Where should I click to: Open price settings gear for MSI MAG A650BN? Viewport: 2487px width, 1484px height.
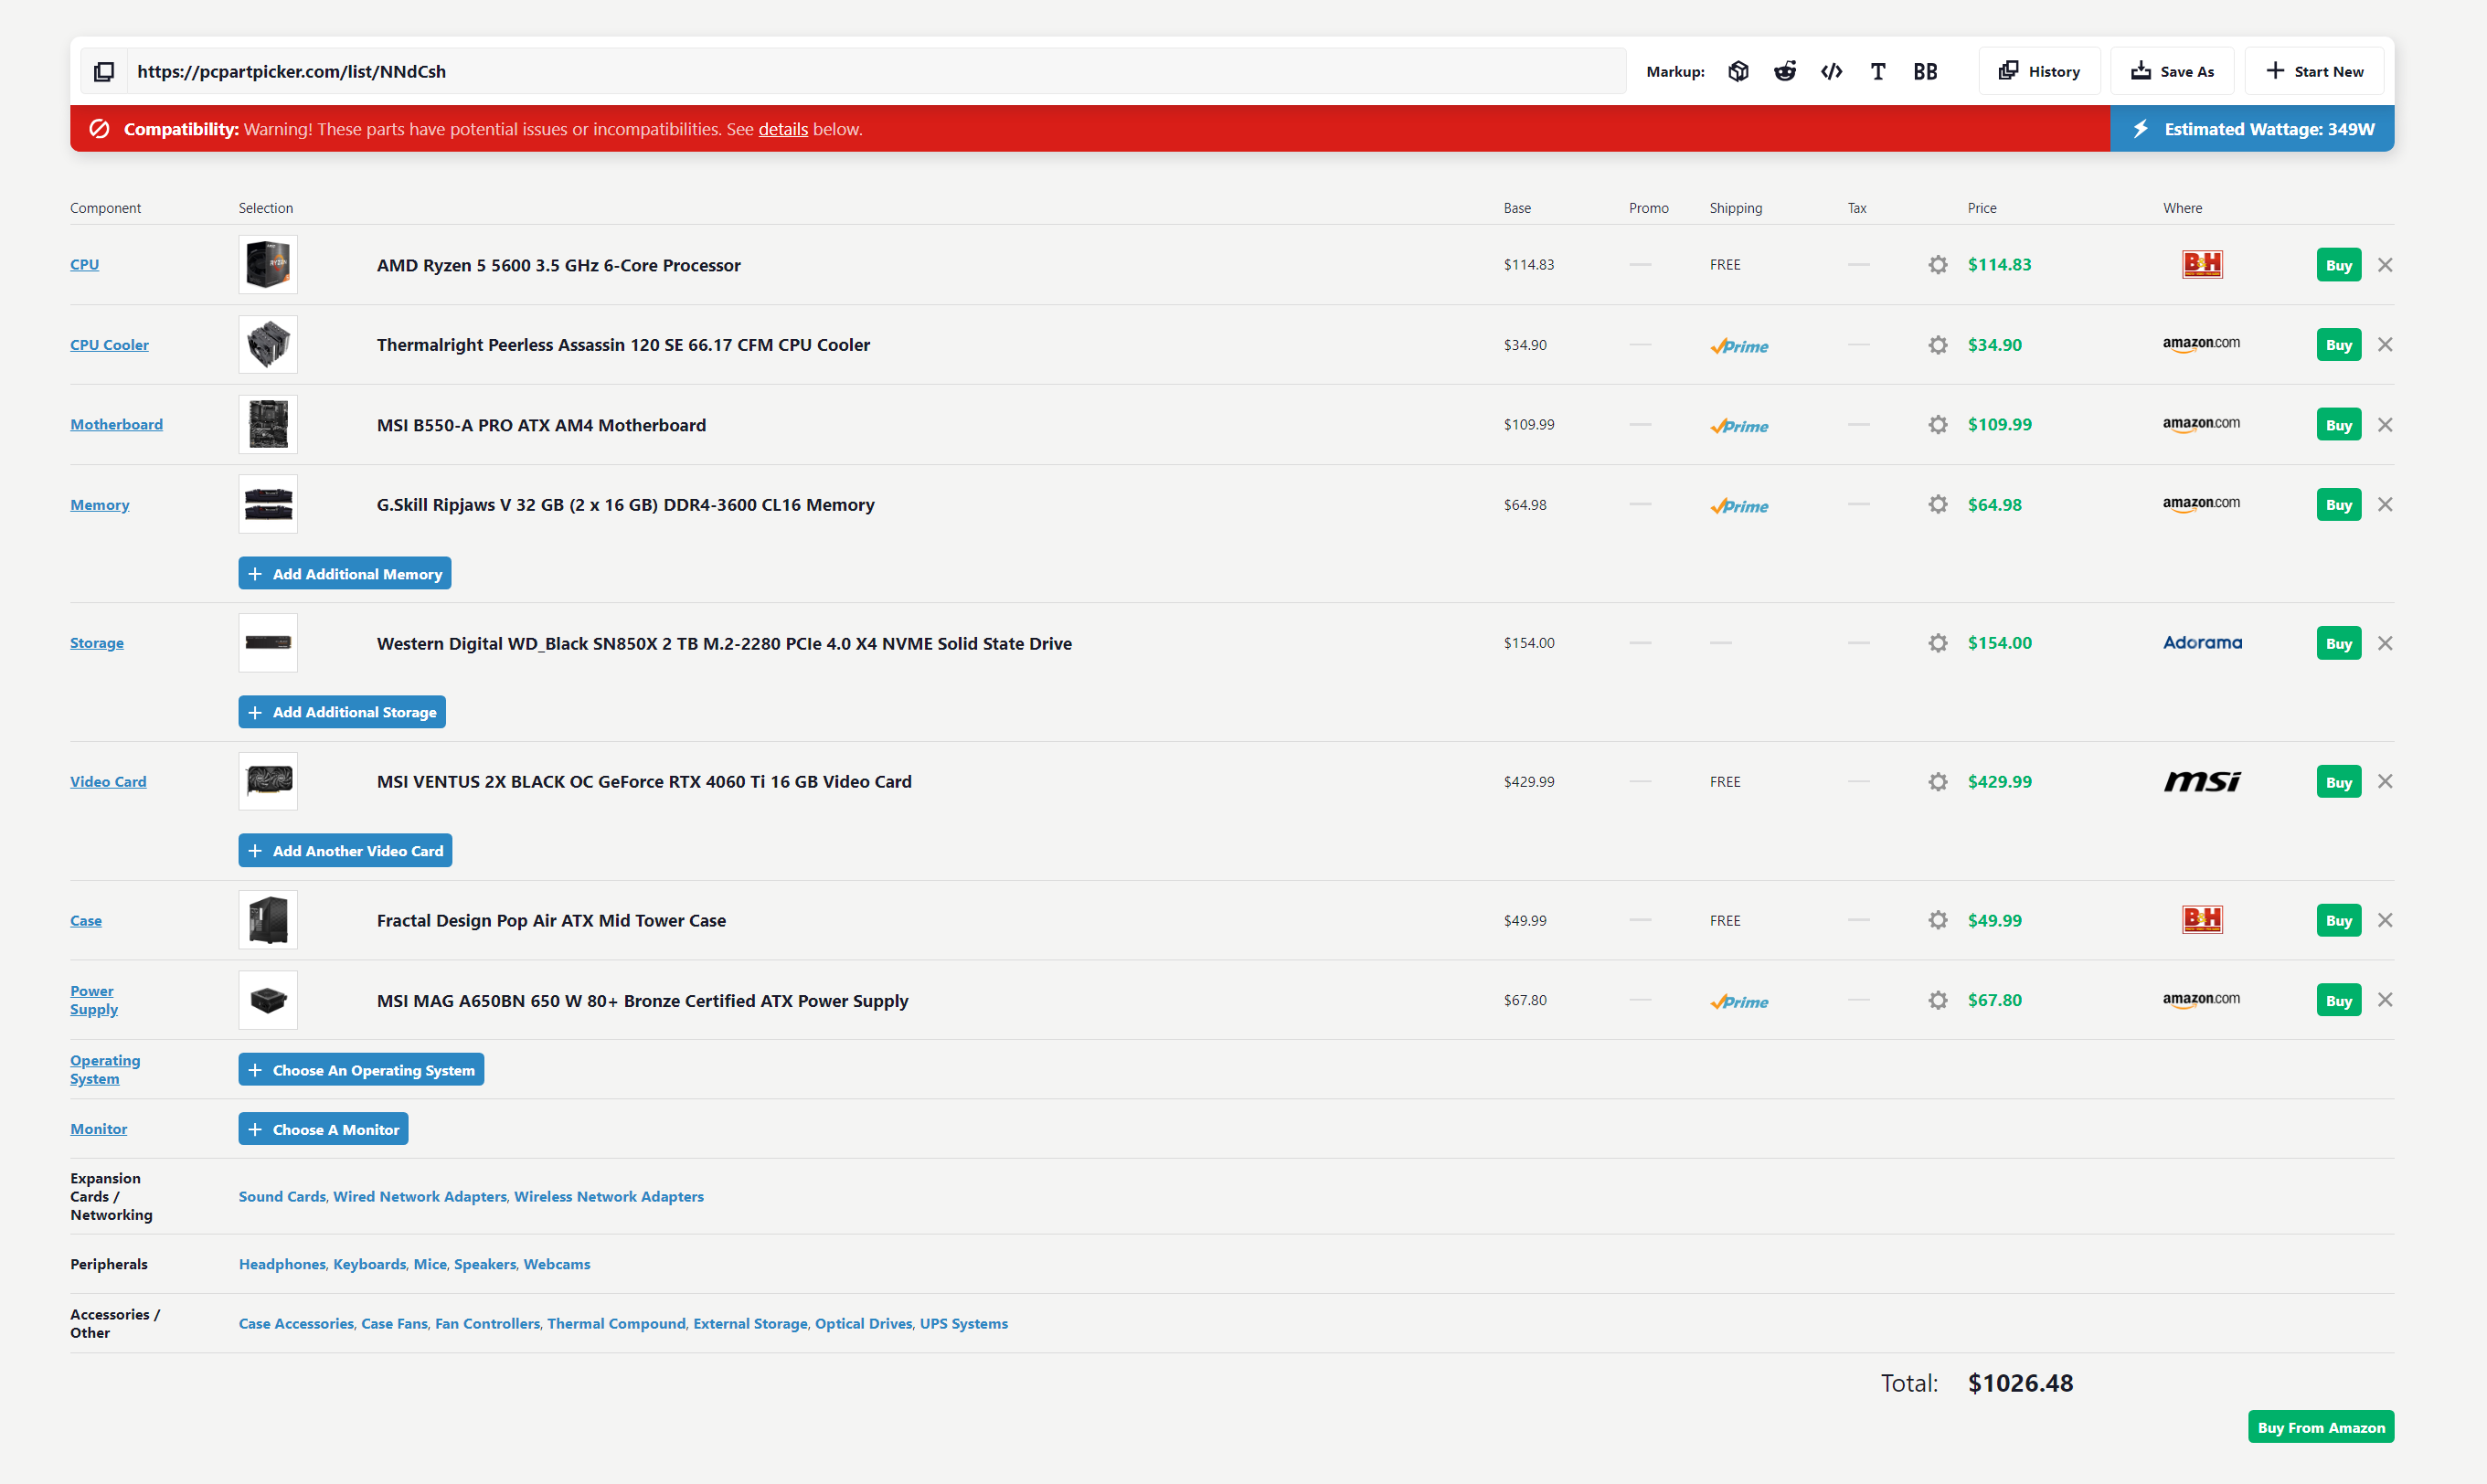click(x=1938, y=1000)
